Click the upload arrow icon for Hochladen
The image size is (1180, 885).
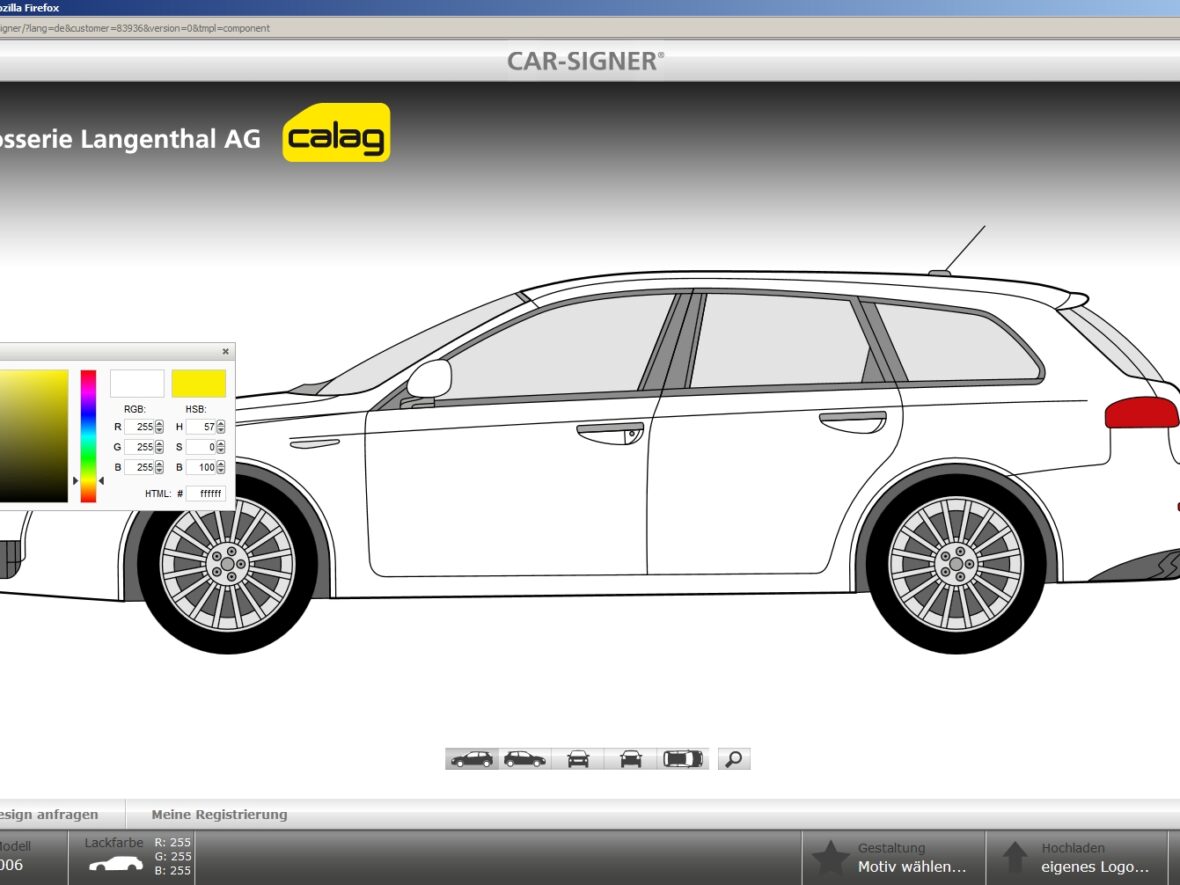[x=1015, y=858]
